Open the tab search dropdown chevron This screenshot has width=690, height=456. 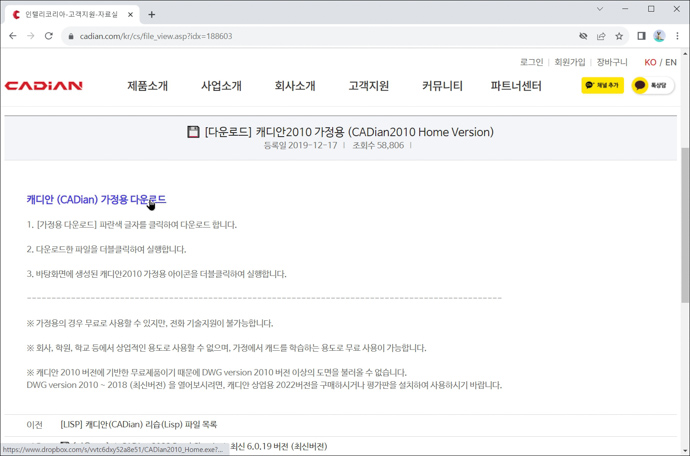coord(600,9)
